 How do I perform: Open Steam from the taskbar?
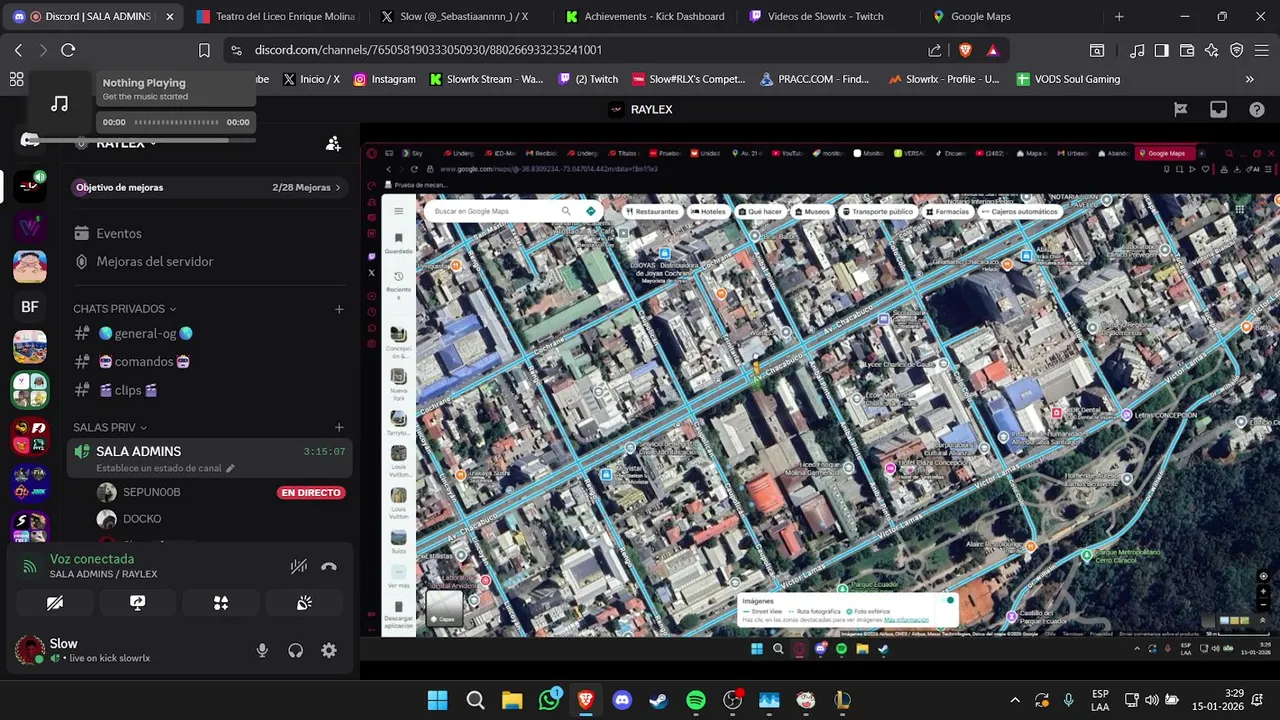658,700
